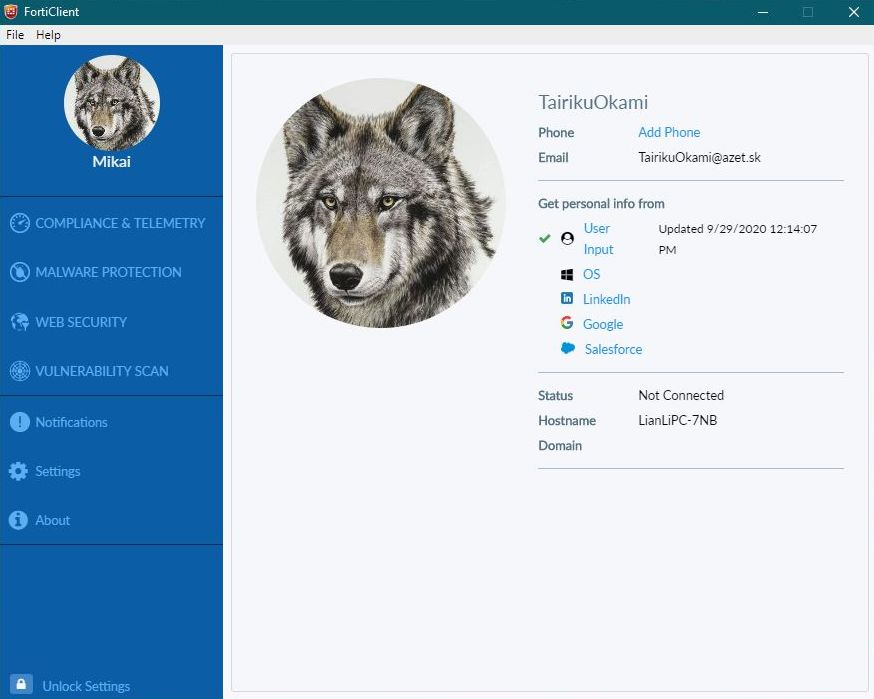Click the Notifications exclamation icon
Image resolution: width=874 pixels, height=699 pixels.
point(20,422)
